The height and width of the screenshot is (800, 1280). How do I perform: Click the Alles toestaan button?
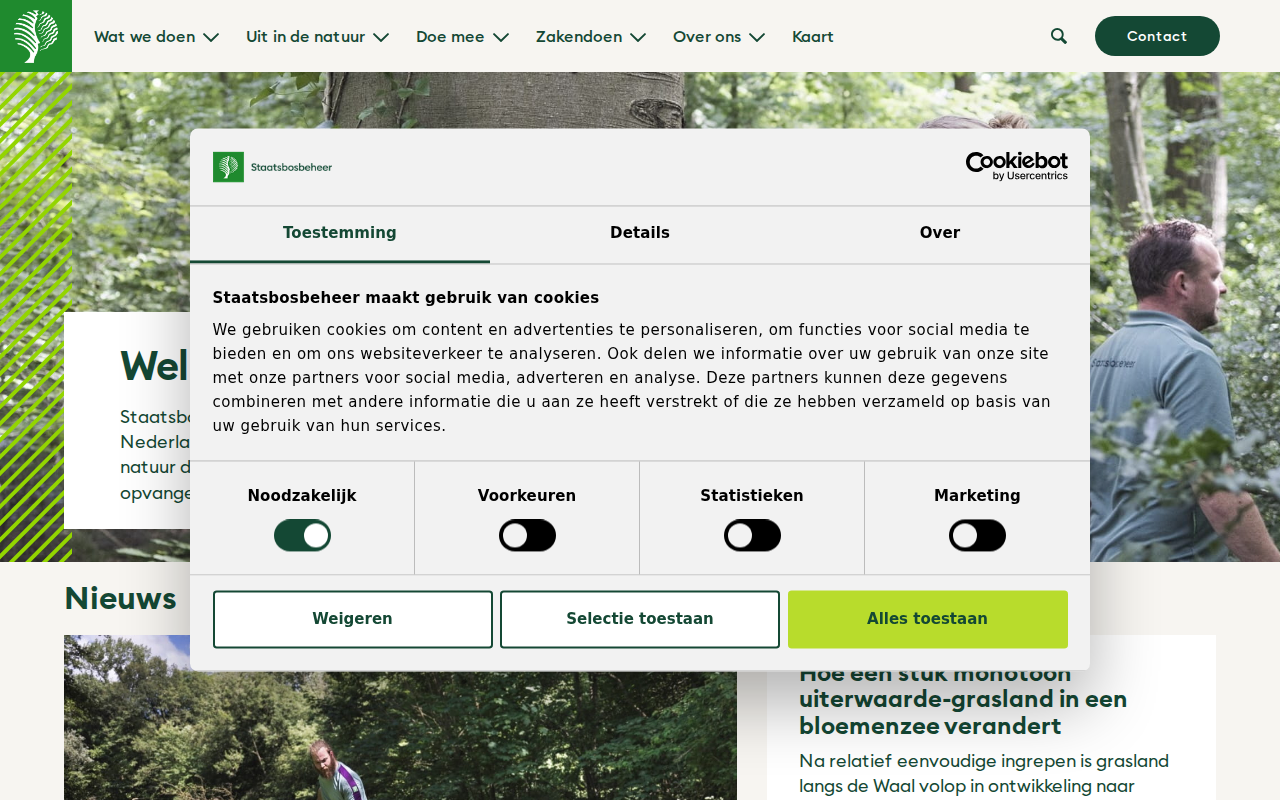[927, 619]
